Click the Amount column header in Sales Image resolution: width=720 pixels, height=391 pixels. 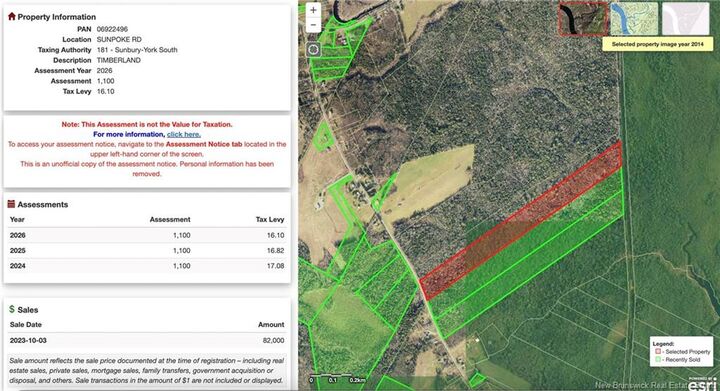coord(271,324)
